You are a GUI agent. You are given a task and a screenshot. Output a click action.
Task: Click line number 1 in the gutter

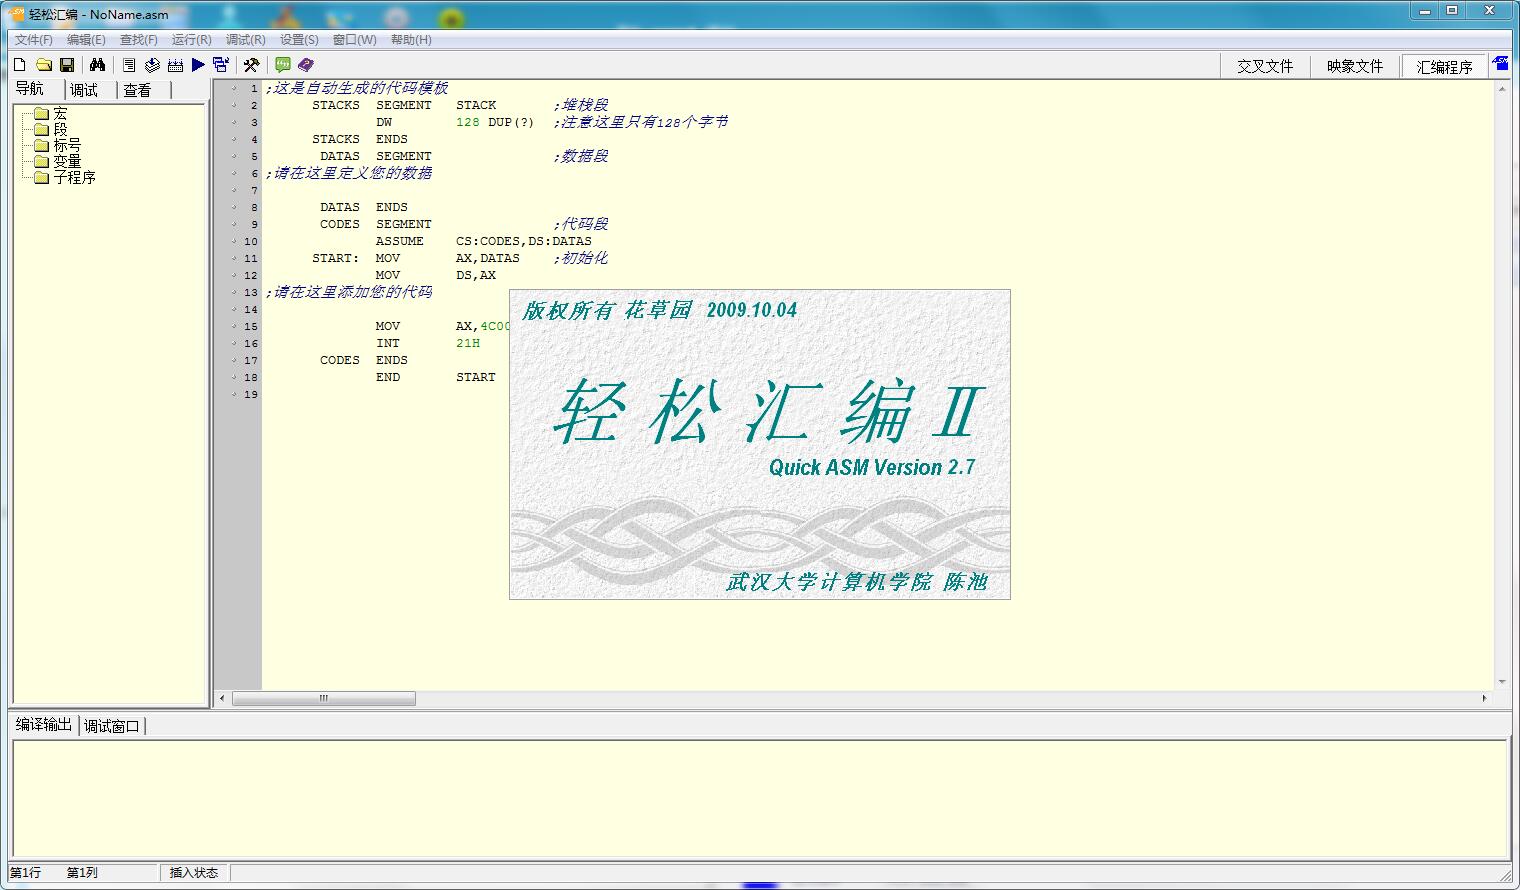(x=254, y=89)
